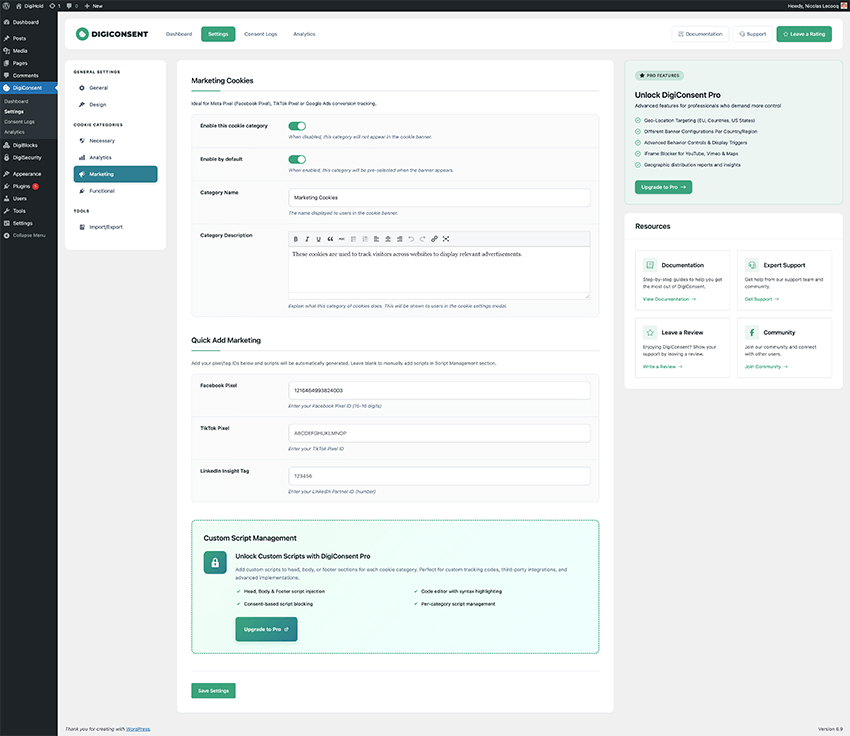Select Functional cookie category in sidebar
Image resolution: width=850 pixels, height=736 pixels.
pos(102,190)
